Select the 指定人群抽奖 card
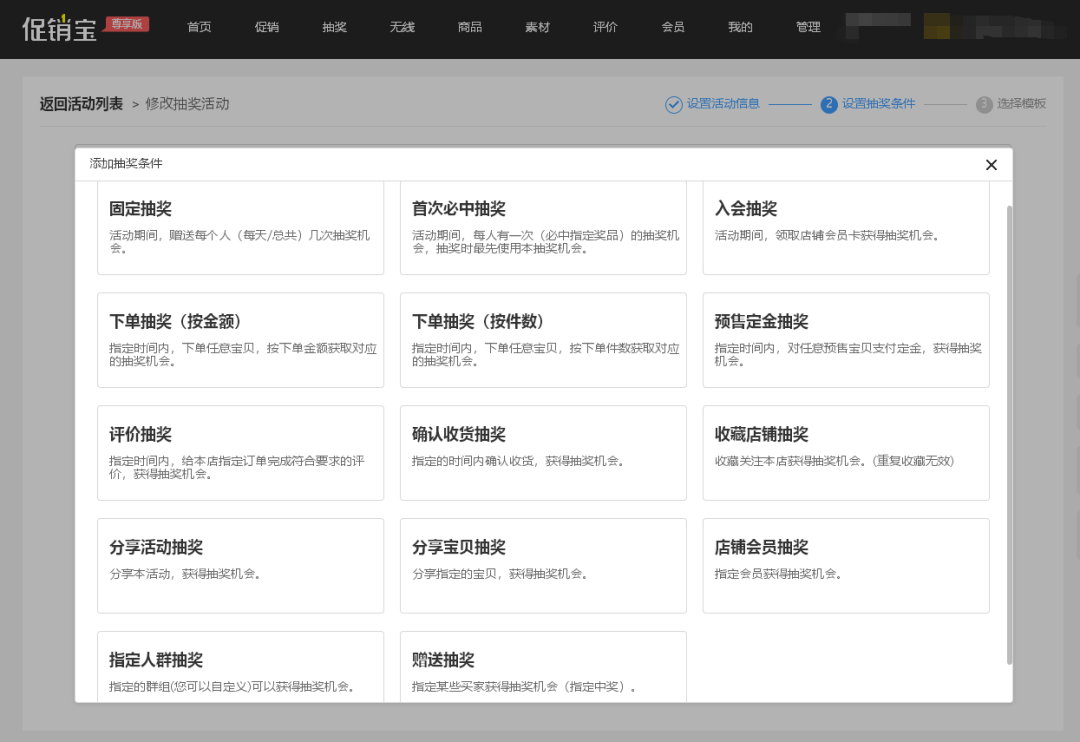The width and height of the screenshot is (1080, 742). (240, 666)
